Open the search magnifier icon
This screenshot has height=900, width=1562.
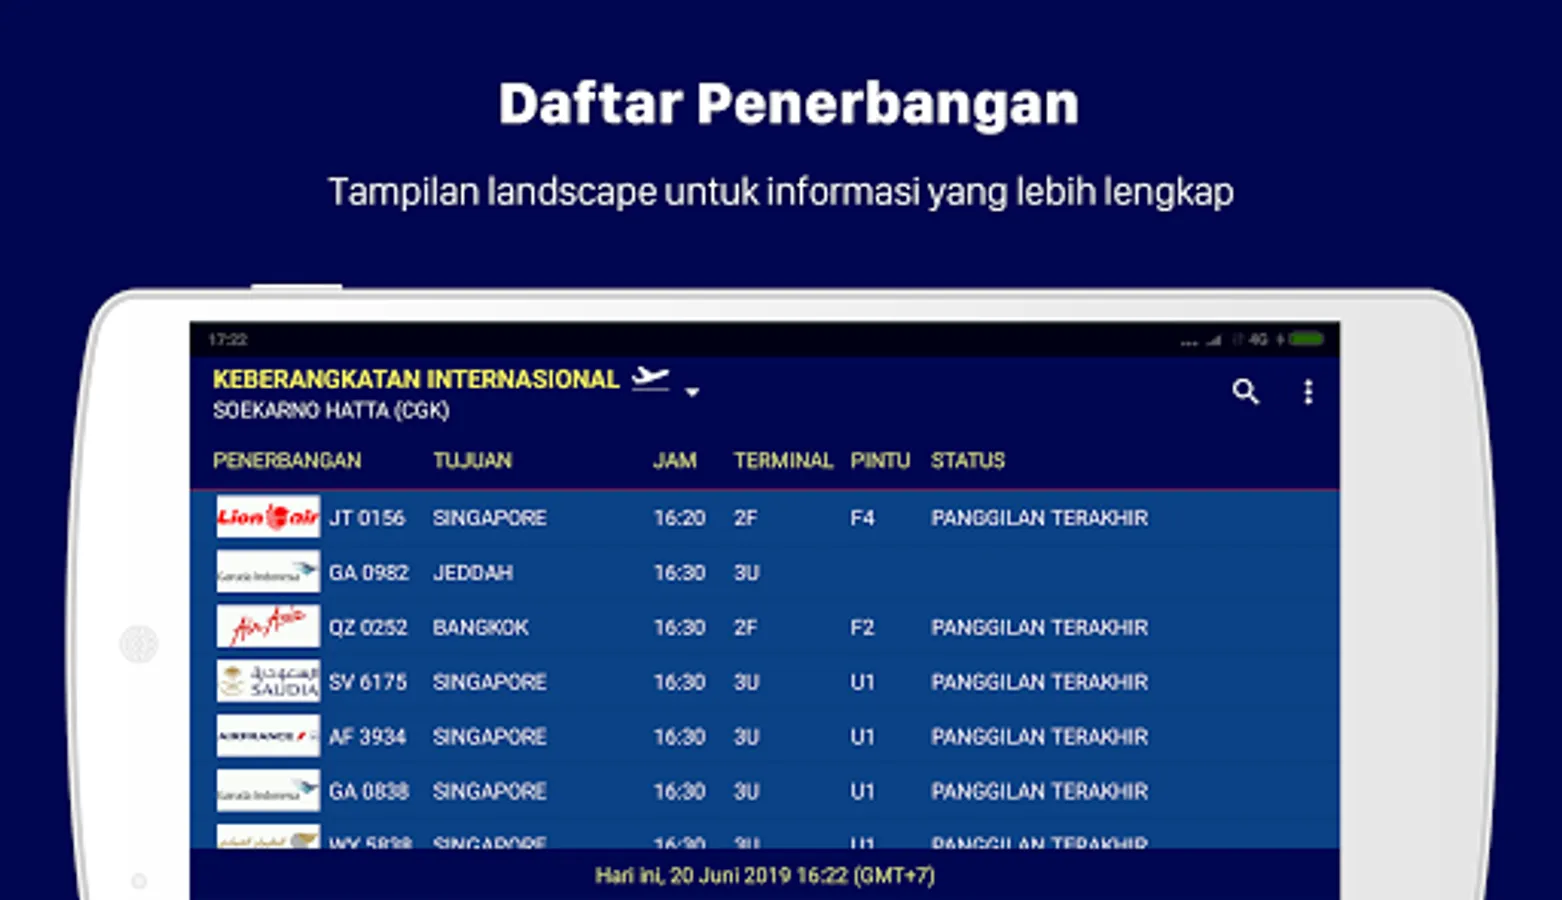(1245, 391)
